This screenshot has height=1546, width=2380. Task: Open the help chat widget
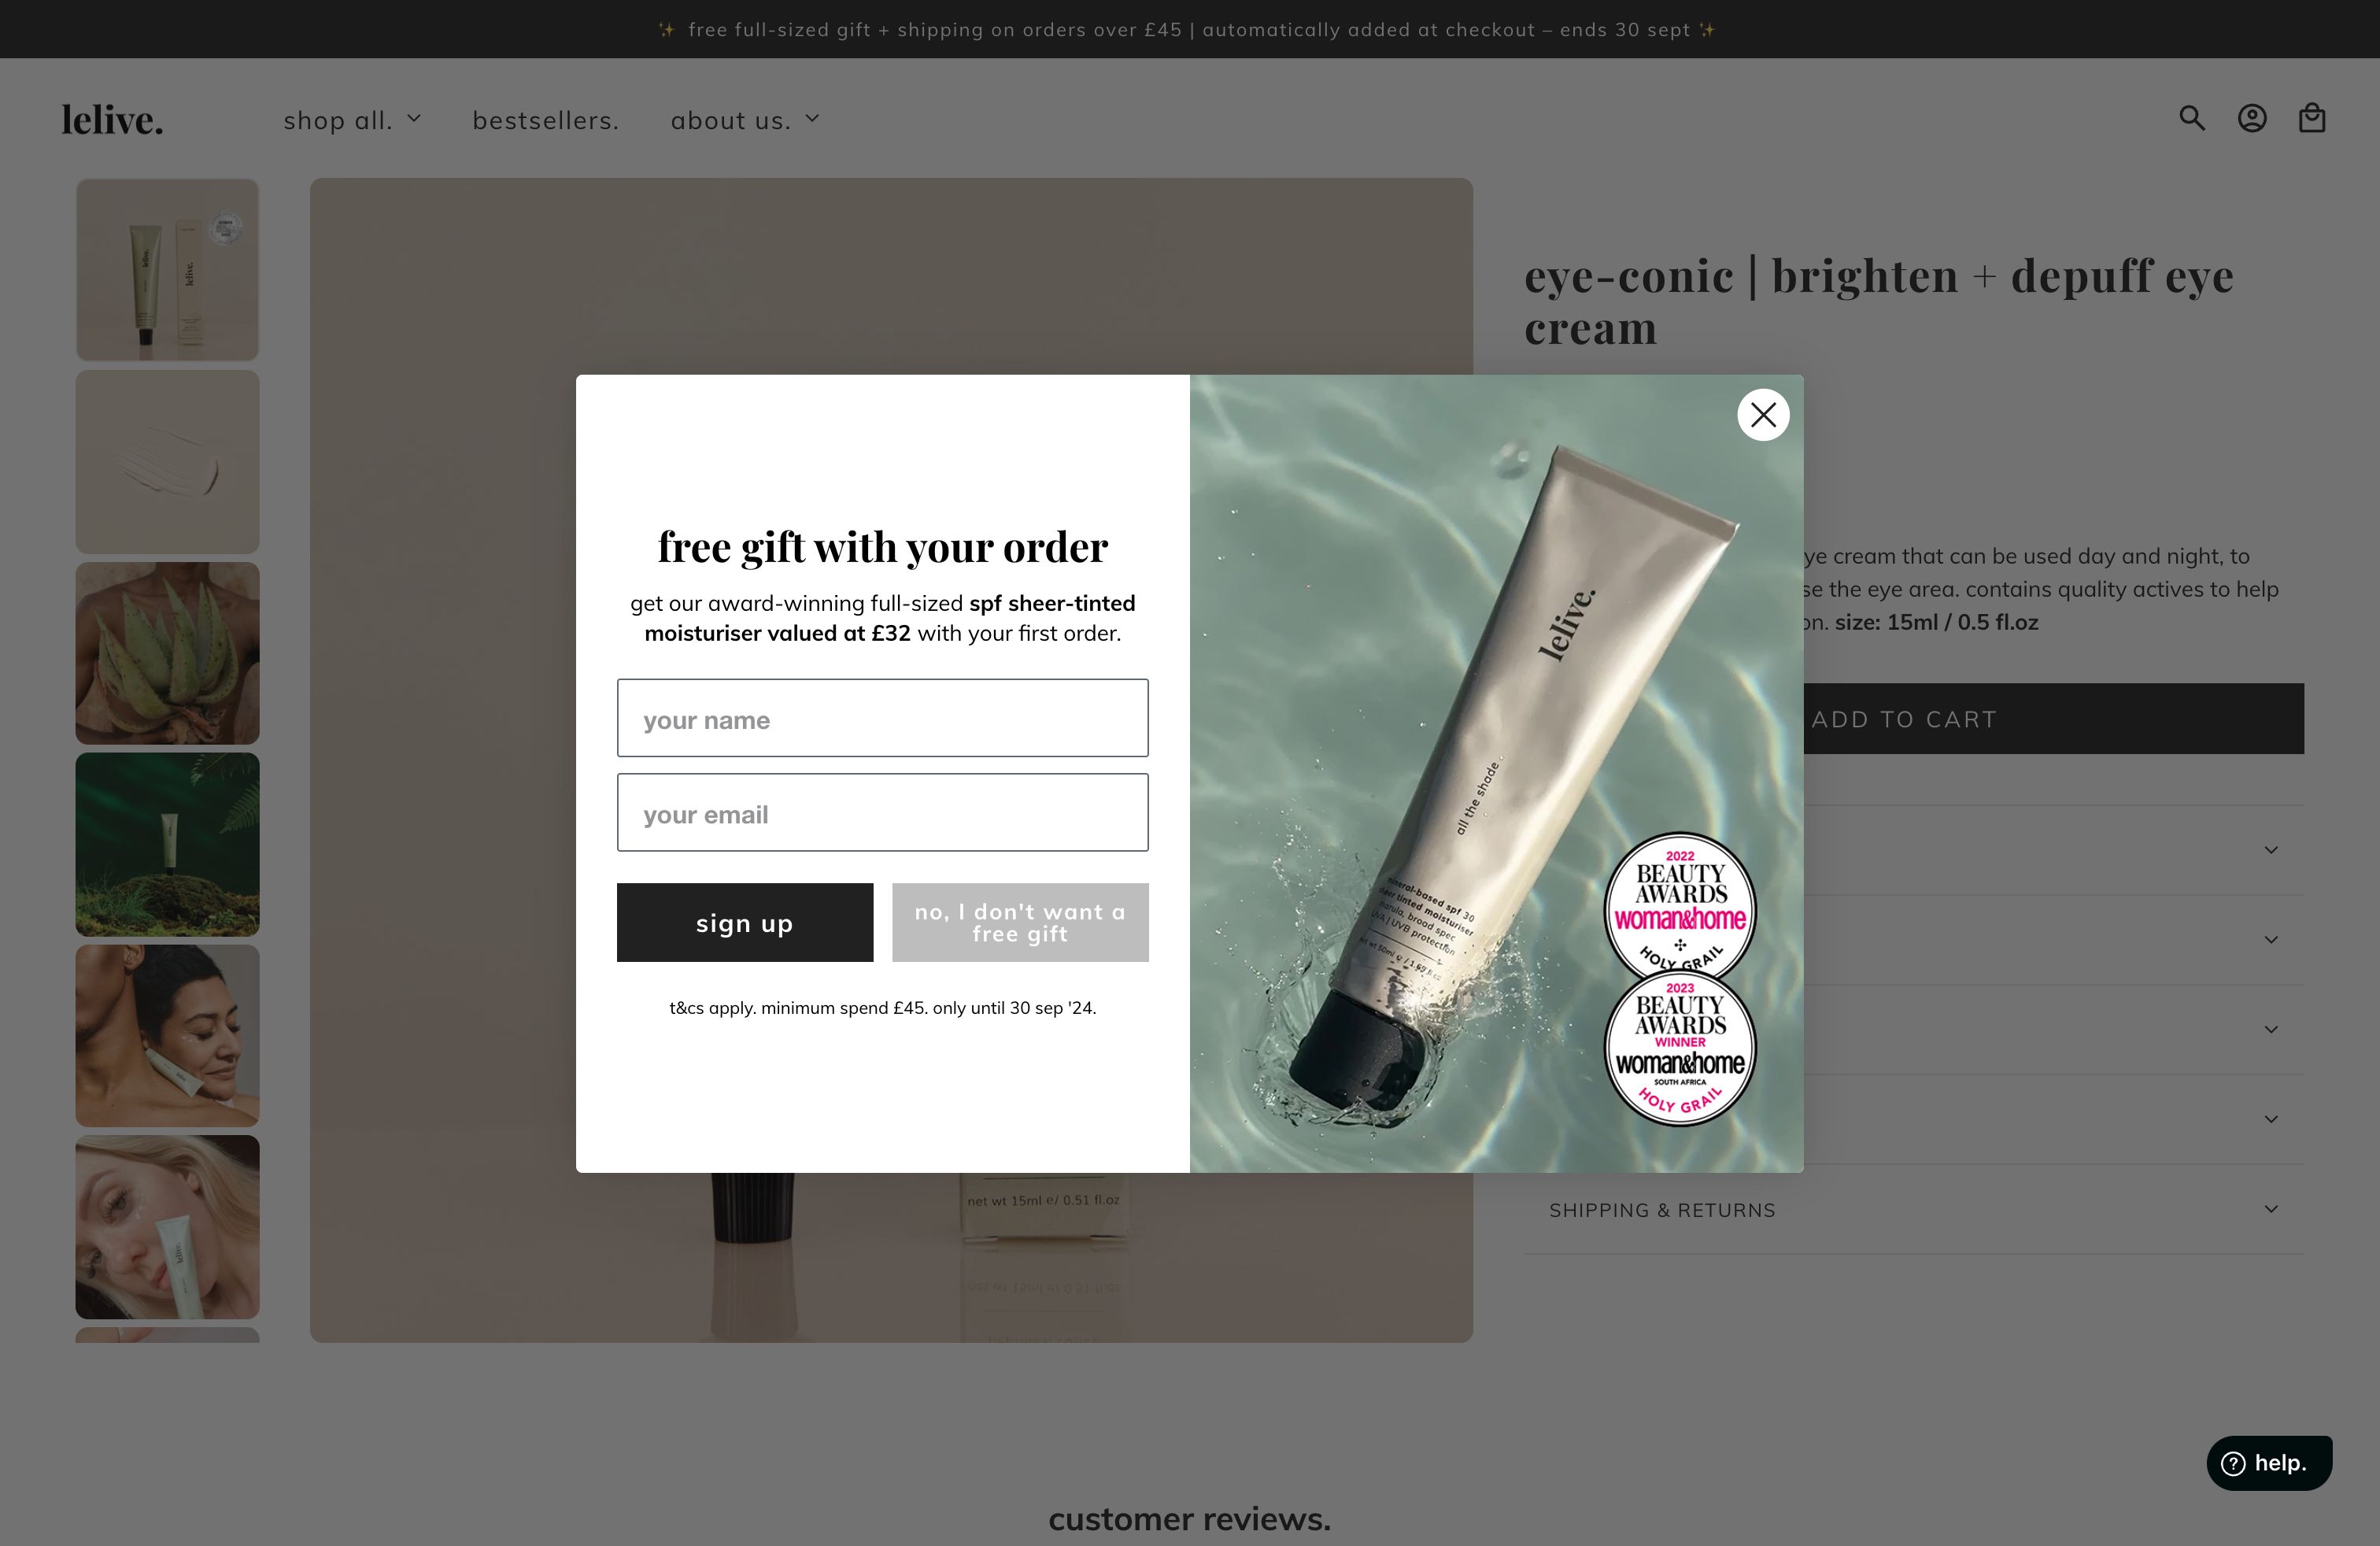tap(2269, 1463)
